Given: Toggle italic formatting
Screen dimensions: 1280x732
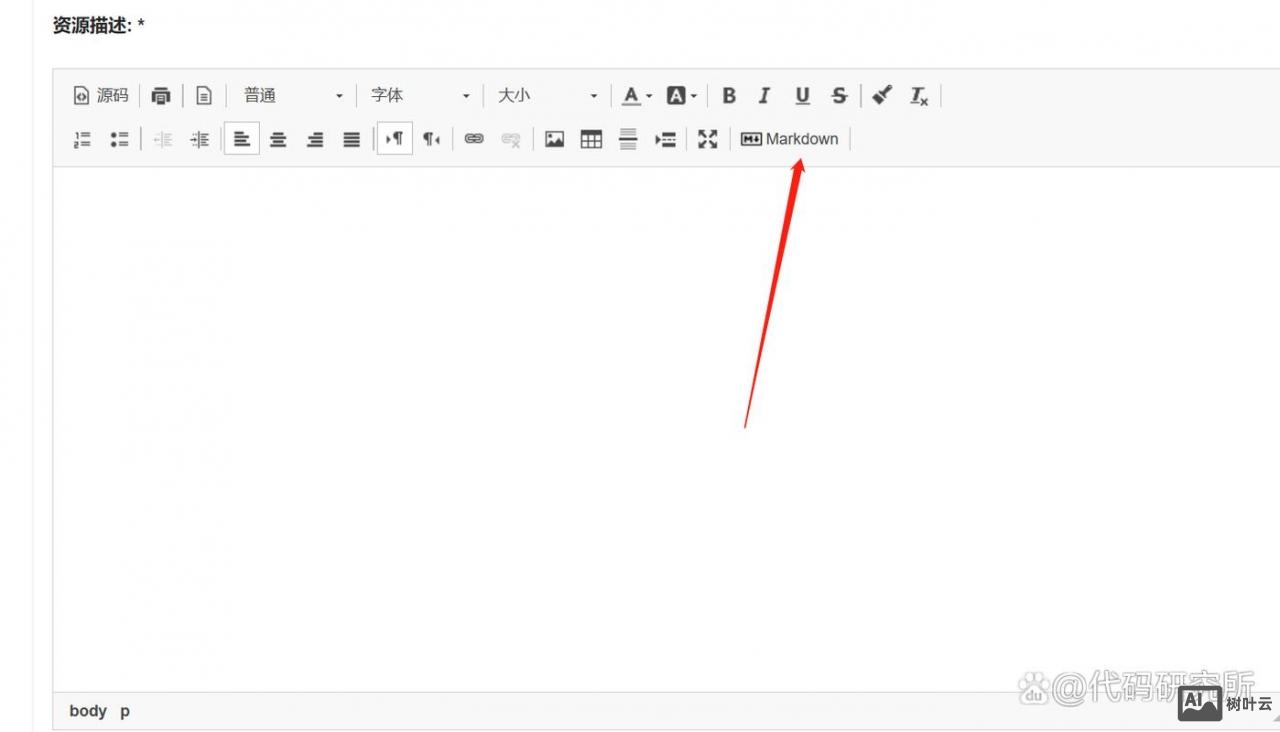Looking at the screenshot, I should (765, 96).
